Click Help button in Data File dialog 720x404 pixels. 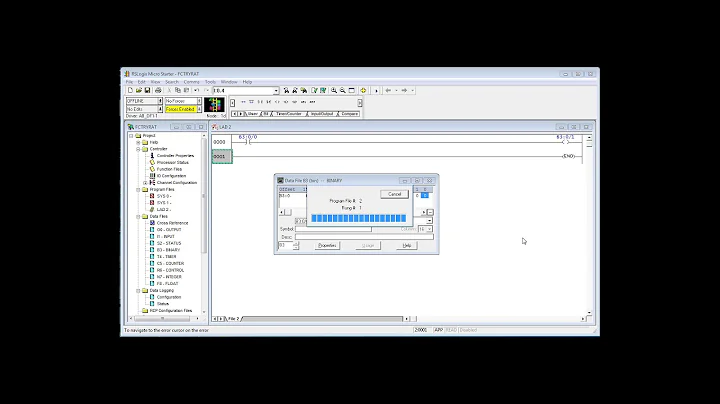pyautogui.click(x=406, y=246)
